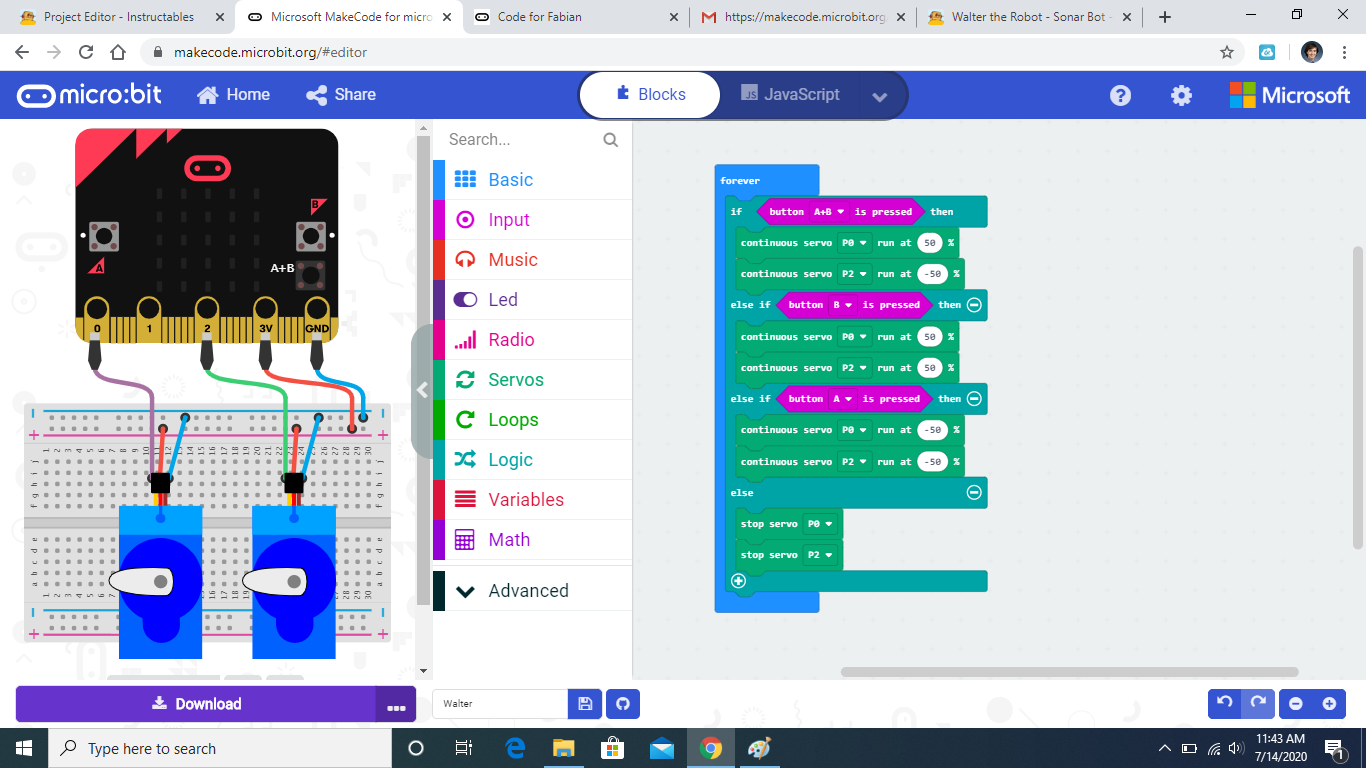This screenshot has width=1366, height=768.
Task: Switch editor to Blocks view
Action: 650,95
